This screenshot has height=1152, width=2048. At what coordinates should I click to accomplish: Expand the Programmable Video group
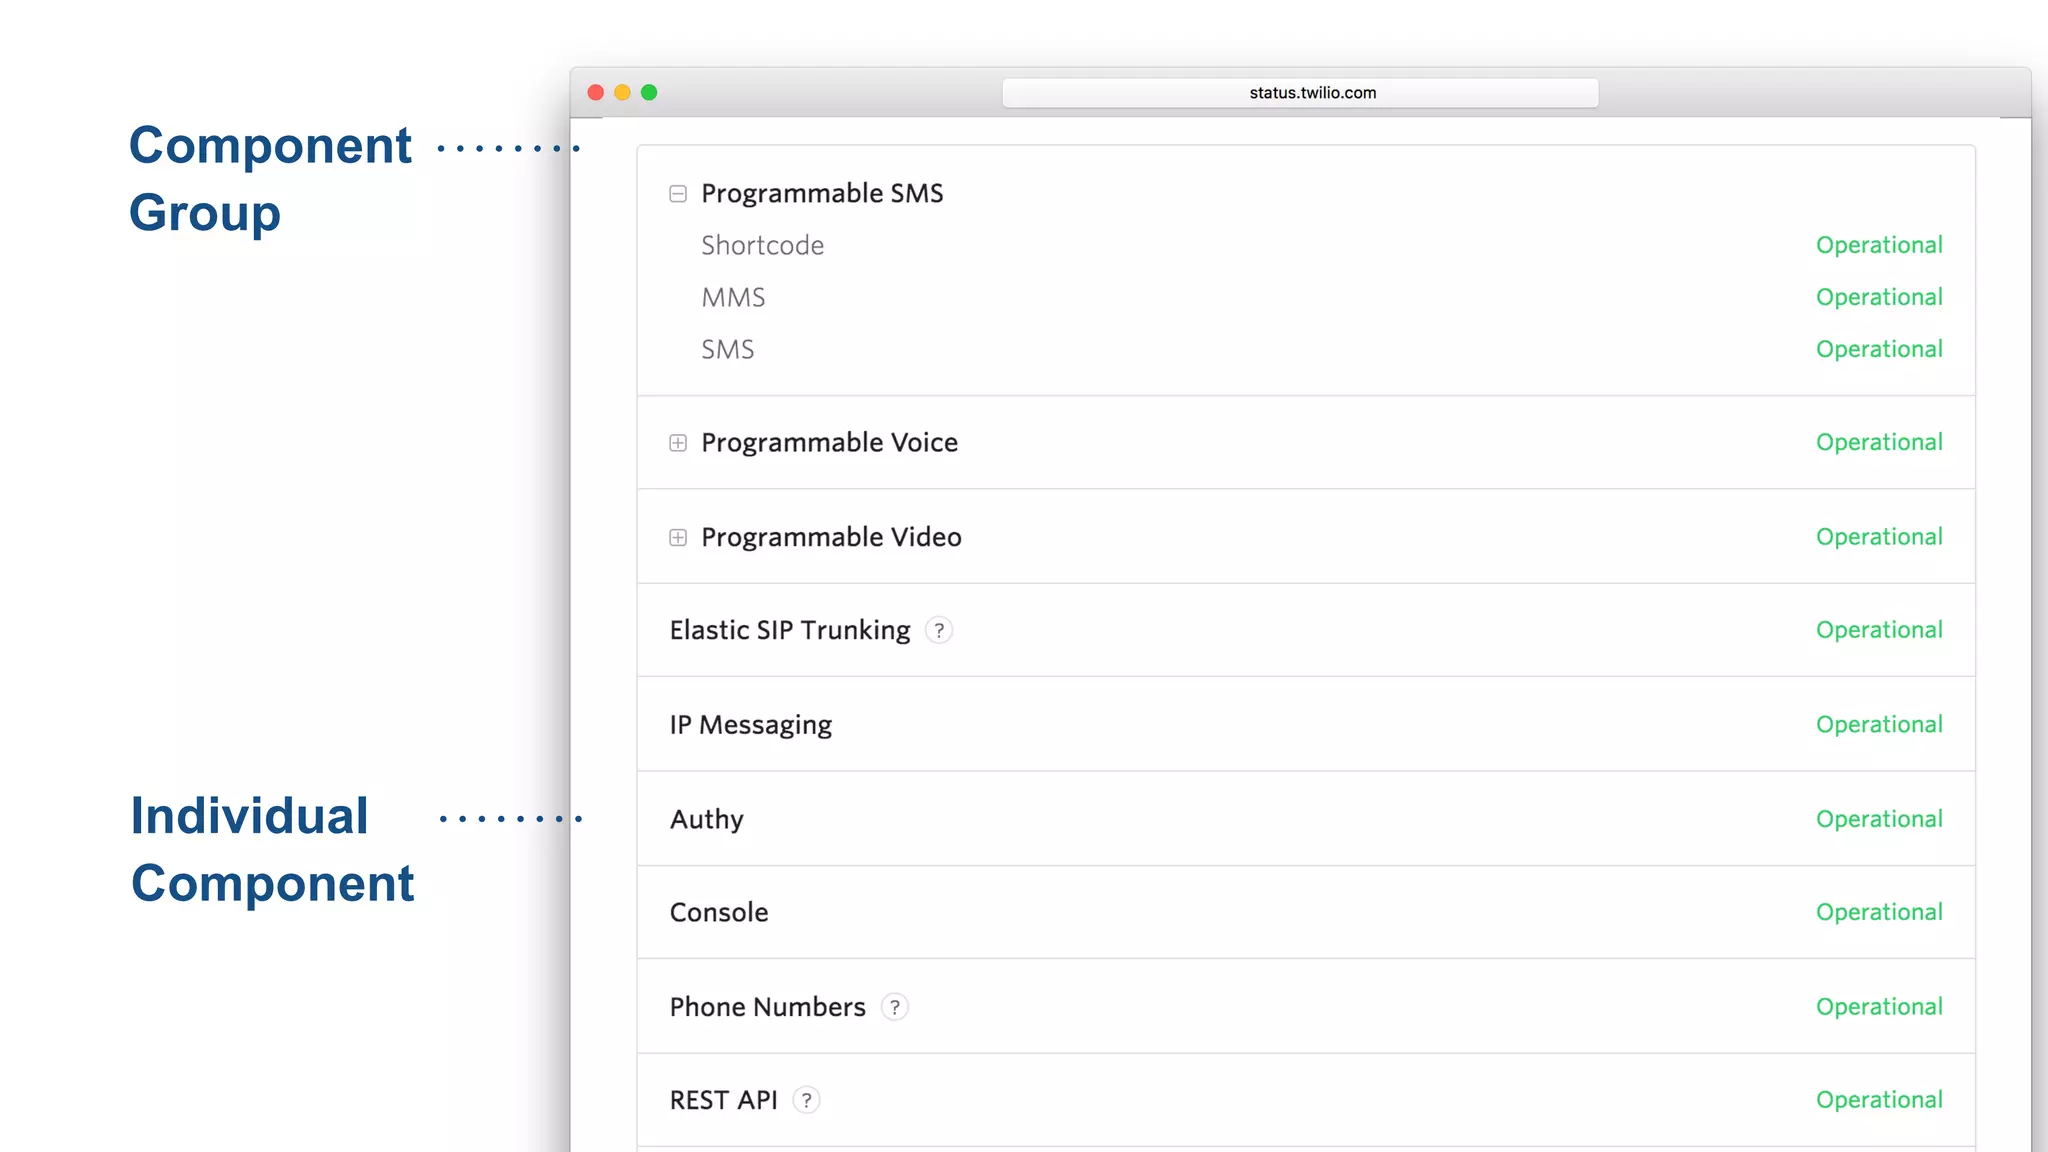678,538
